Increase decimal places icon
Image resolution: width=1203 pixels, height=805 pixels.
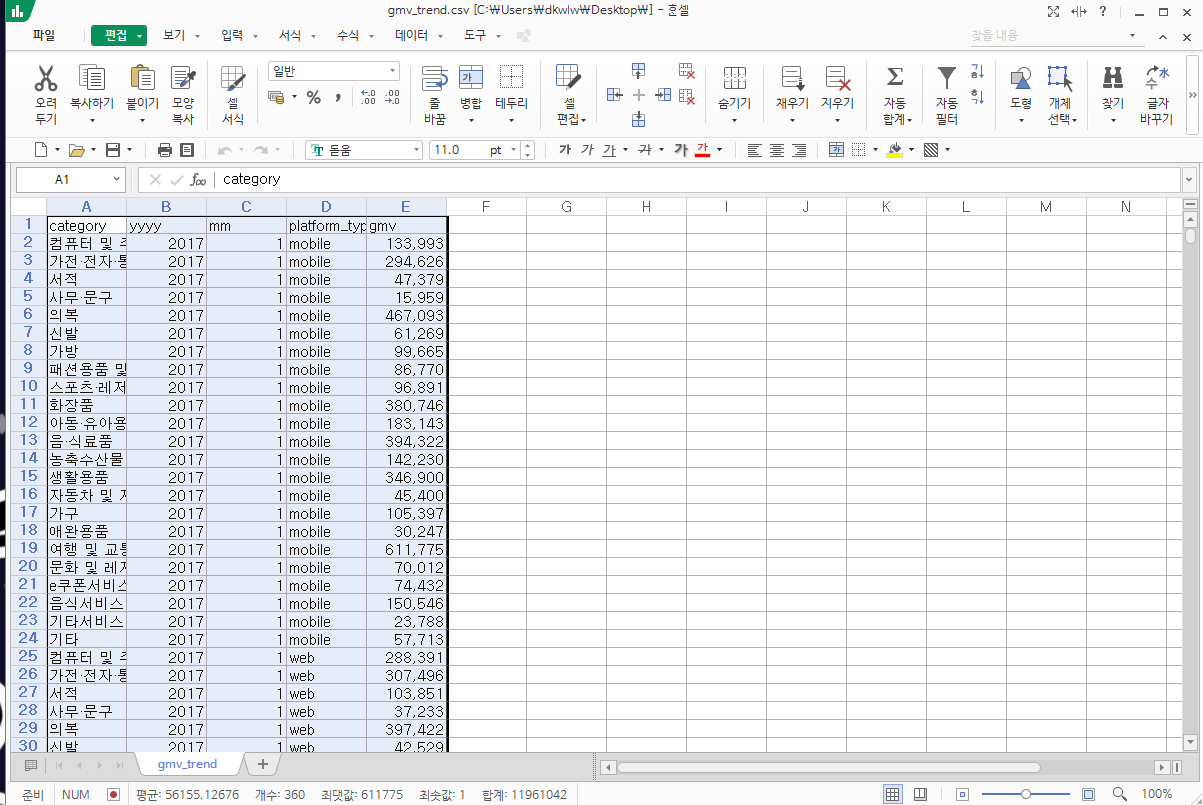coord(367,97)
